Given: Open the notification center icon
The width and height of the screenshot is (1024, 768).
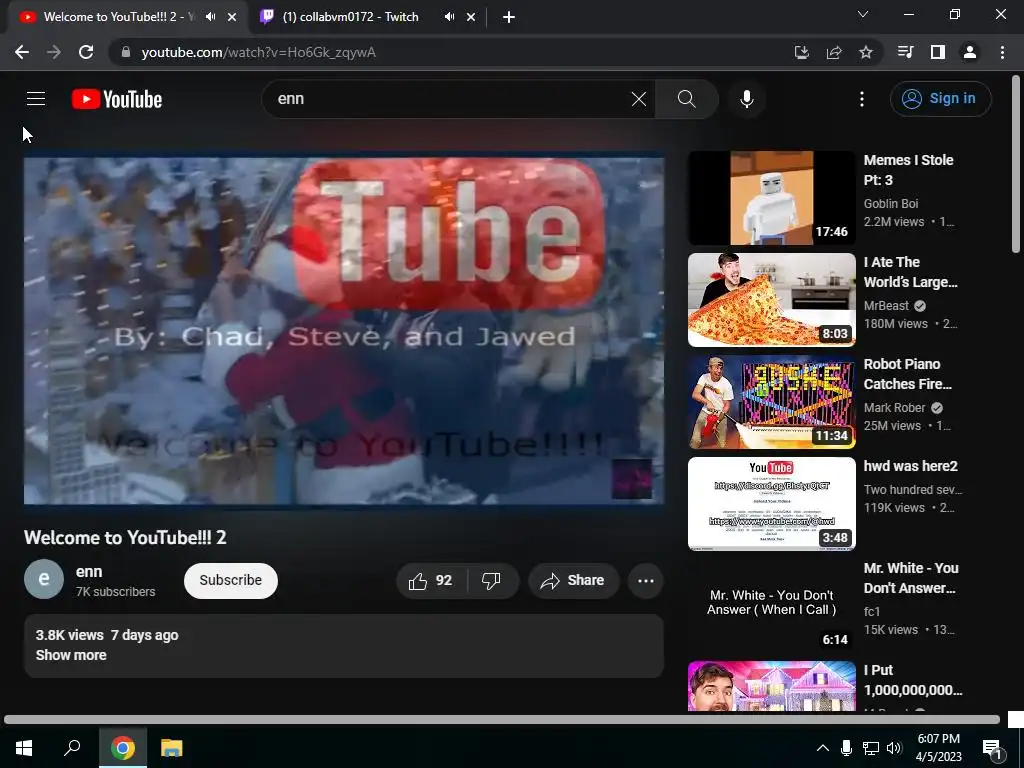Looking at the screenshot, I should [x=993, y=749].
